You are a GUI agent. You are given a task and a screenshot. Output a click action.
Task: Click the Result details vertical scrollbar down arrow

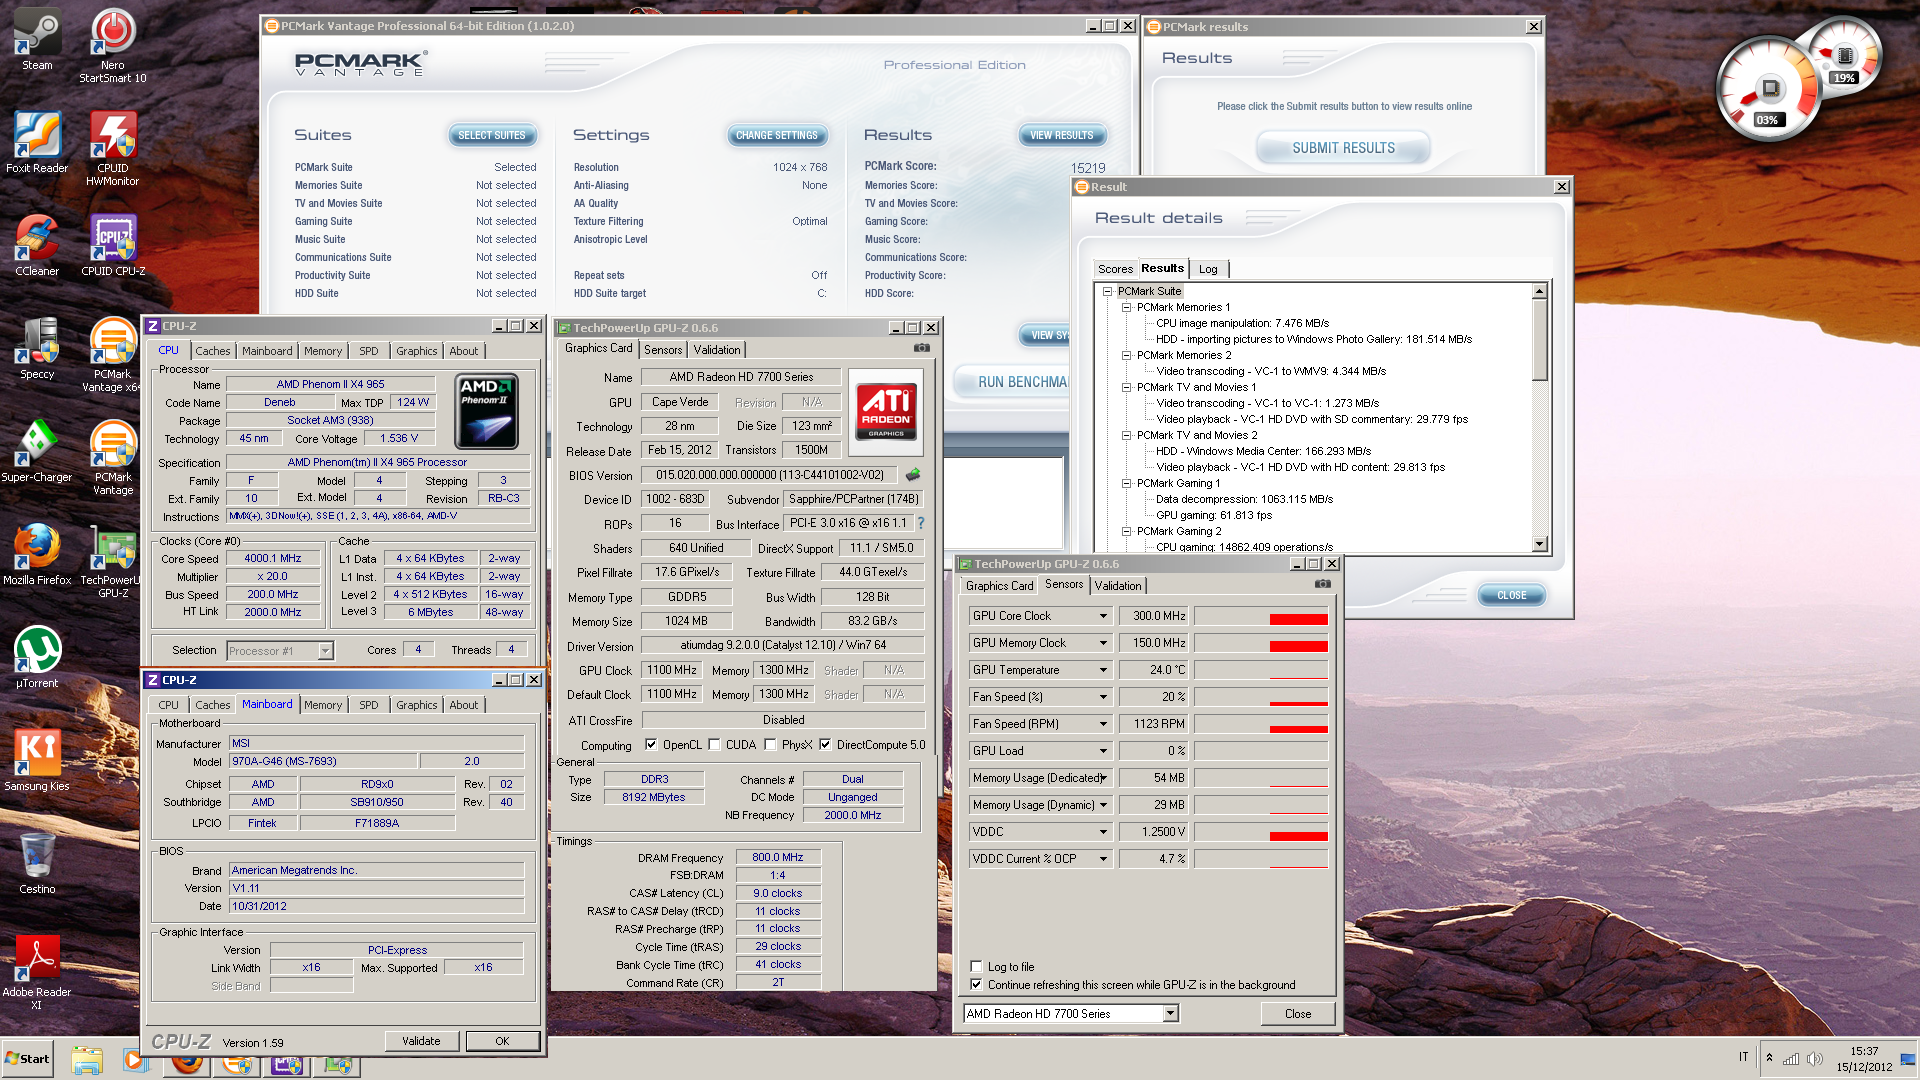click(x=1540, y=544)
